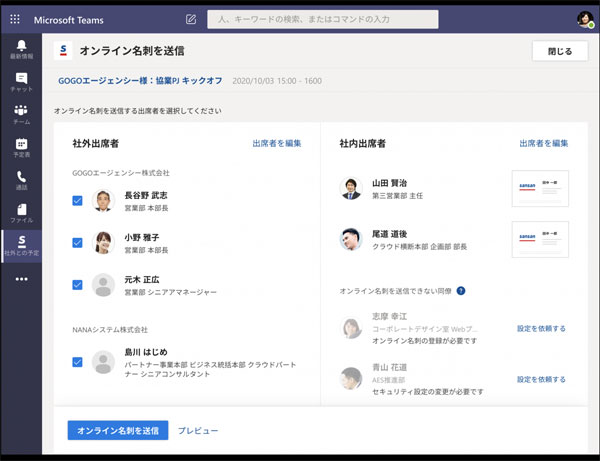Click the search and command input field
The height and width of the screenshot is (461, 600).
pos(322,19)
